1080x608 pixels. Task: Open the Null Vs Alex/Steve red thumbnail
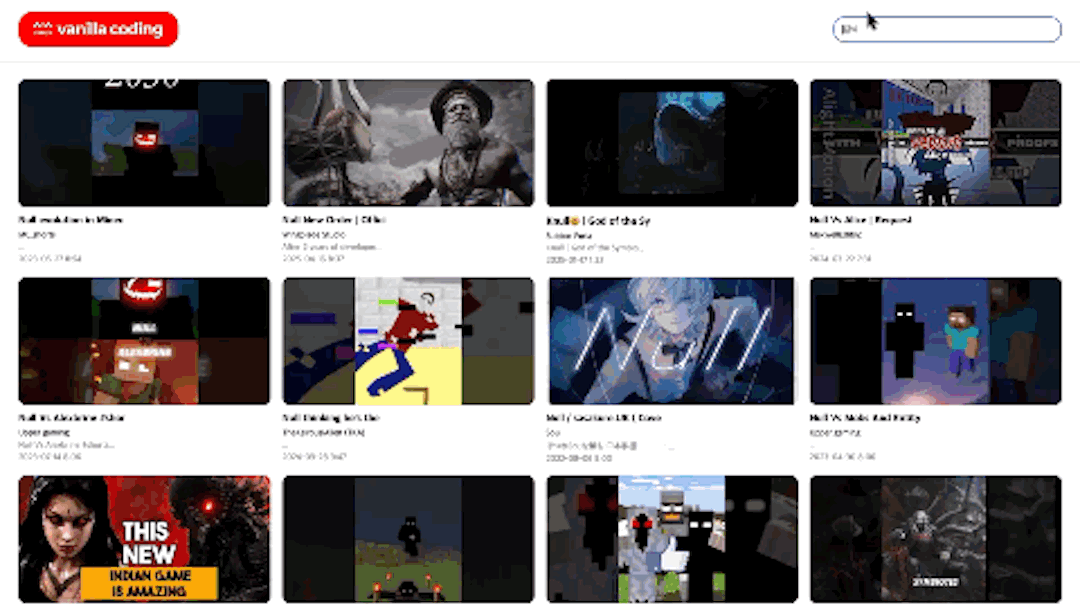pyautogui.click(x=144, y=341)
